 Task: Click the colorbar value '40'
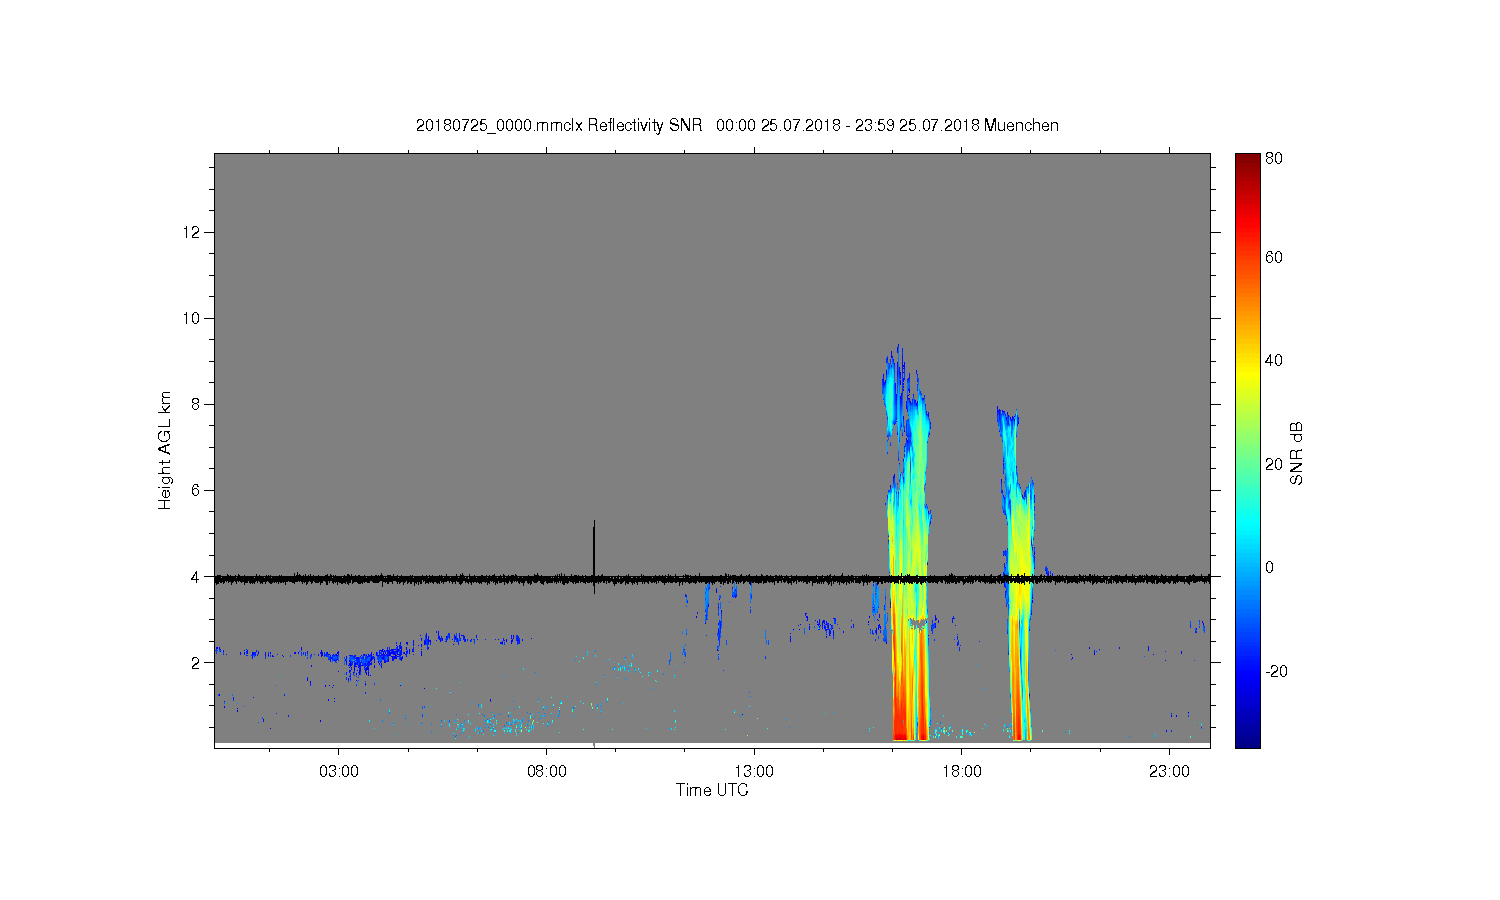tap(1274, 361)
